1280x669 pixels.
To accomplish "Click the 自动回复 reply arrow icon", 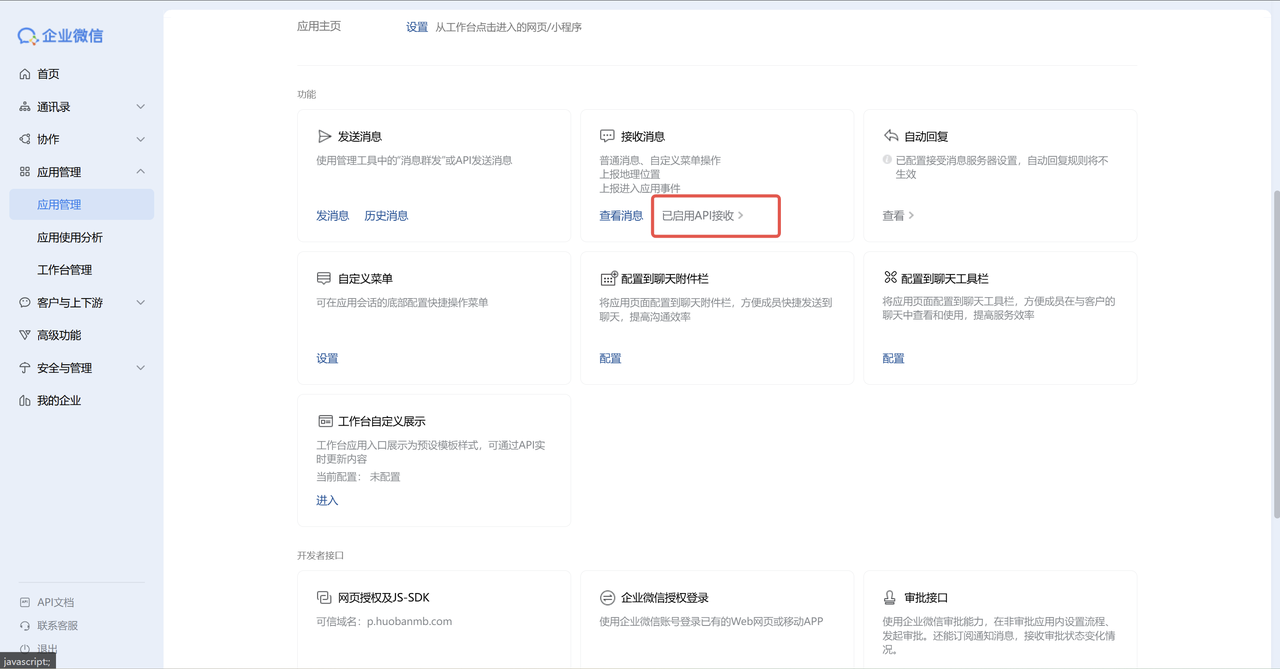I will (x=890, y=136).
